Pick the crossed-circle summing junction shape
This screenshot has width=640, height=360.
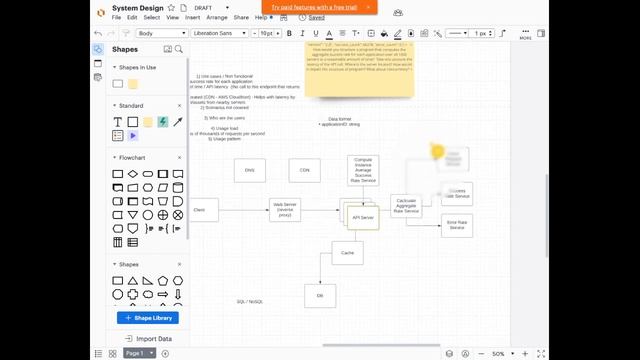178,215
